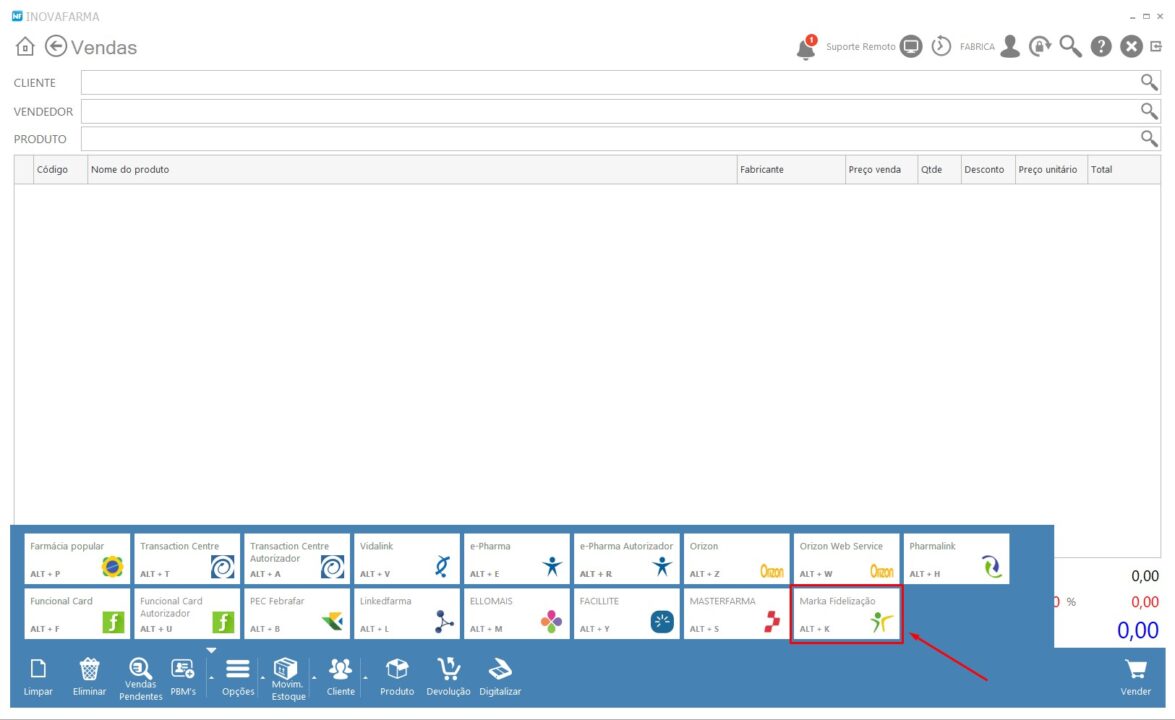The image size is (1175, 720).
Task: Expand small arrow between Cliente and Produto
Action: pos(365,677)
